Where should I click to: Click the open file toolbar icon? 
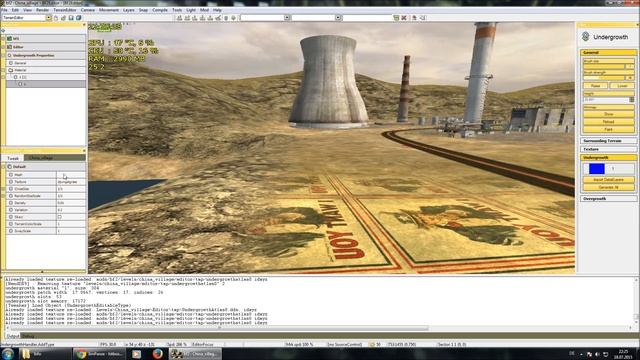pyautogui.click(x=63, y=18)
